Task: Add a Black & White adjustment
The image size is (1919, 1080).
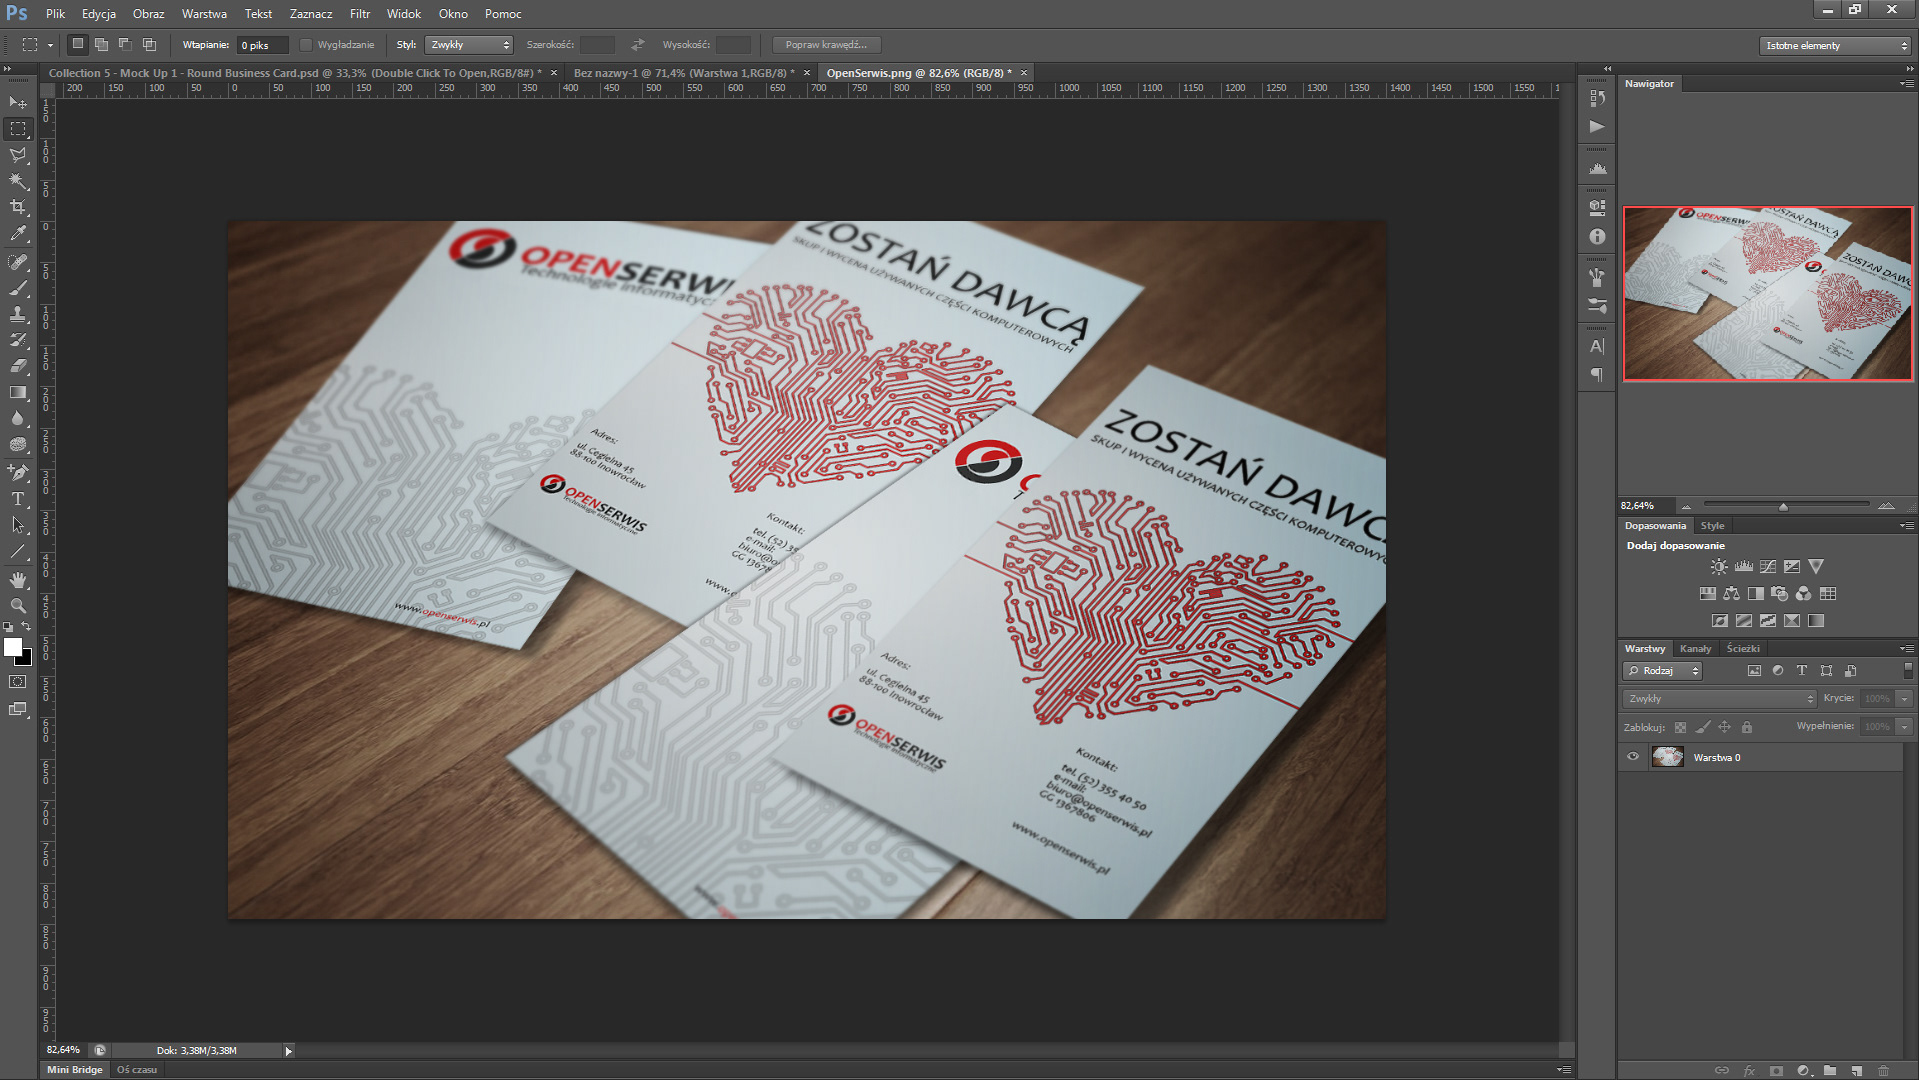Action: [1755, 593]
